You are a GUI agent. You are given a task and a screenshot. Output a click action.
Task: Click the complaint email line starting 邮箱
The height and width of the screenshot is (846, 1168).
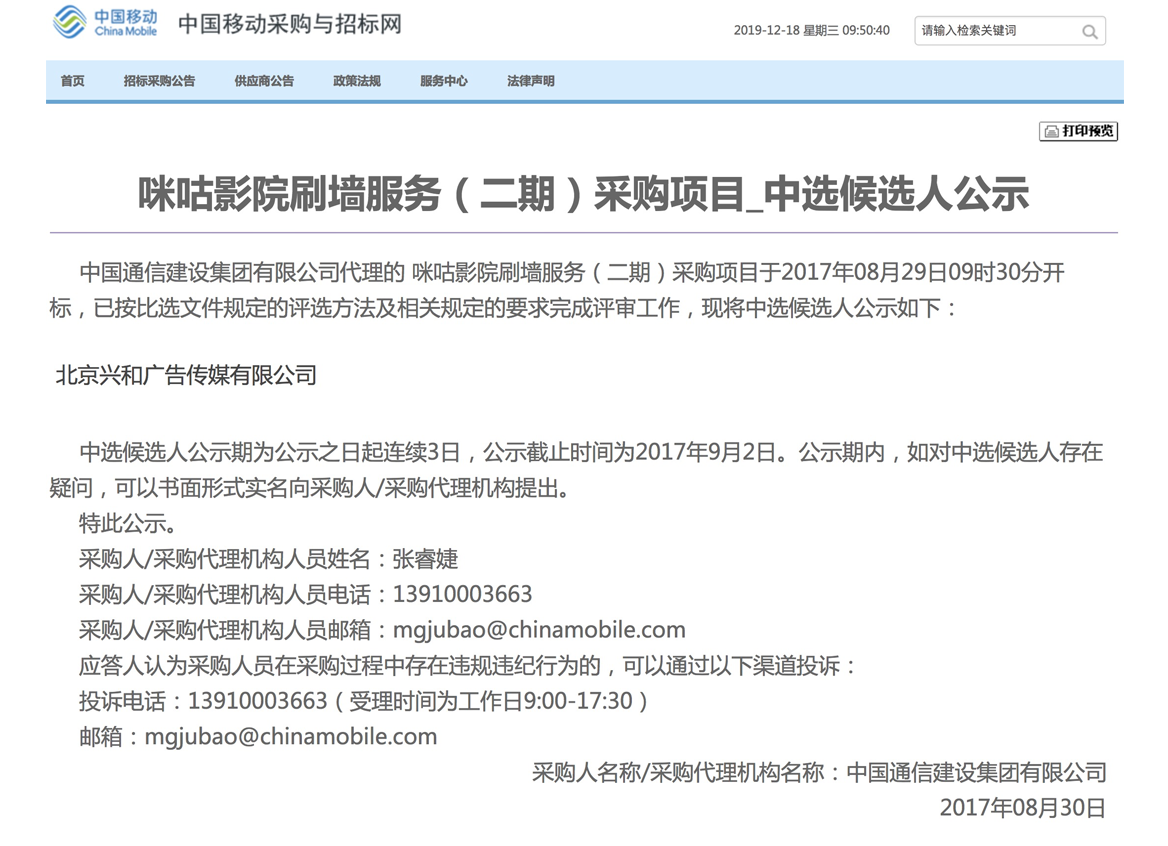[x=258, y=737]
